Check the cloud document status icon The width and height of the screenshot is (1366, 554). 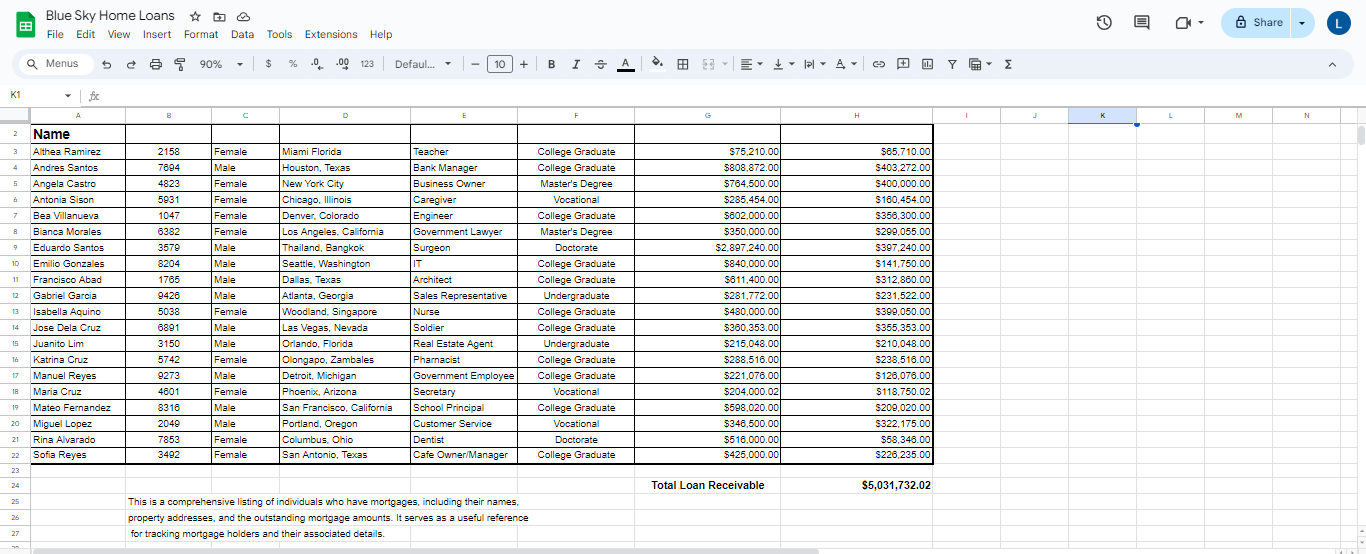pos(243,17)
